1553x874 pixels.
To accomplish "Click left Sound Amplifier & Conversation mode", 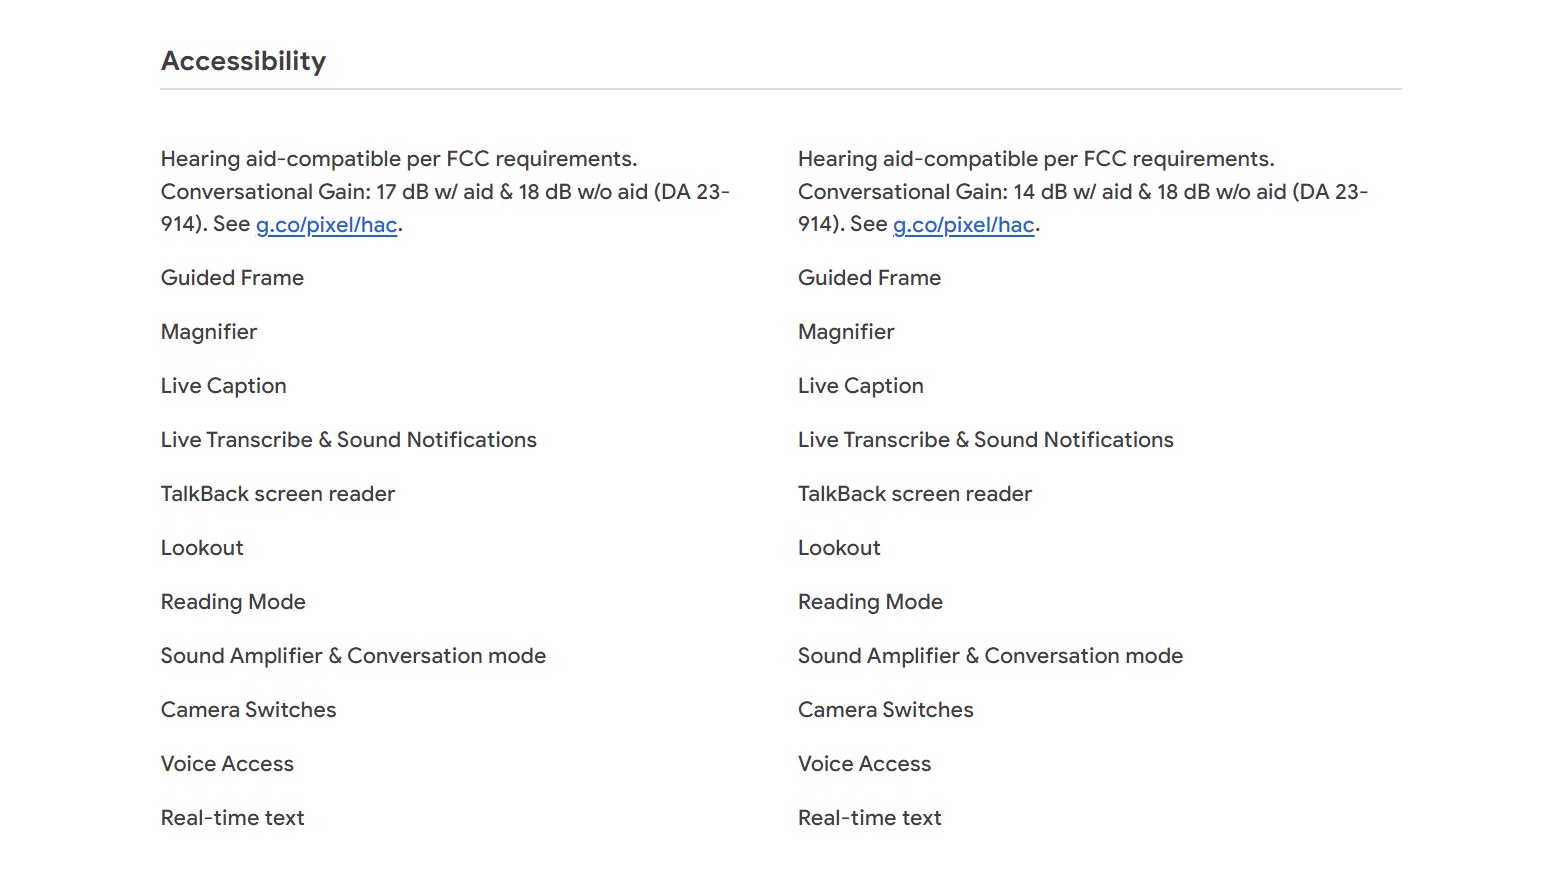I will (353, 656).
